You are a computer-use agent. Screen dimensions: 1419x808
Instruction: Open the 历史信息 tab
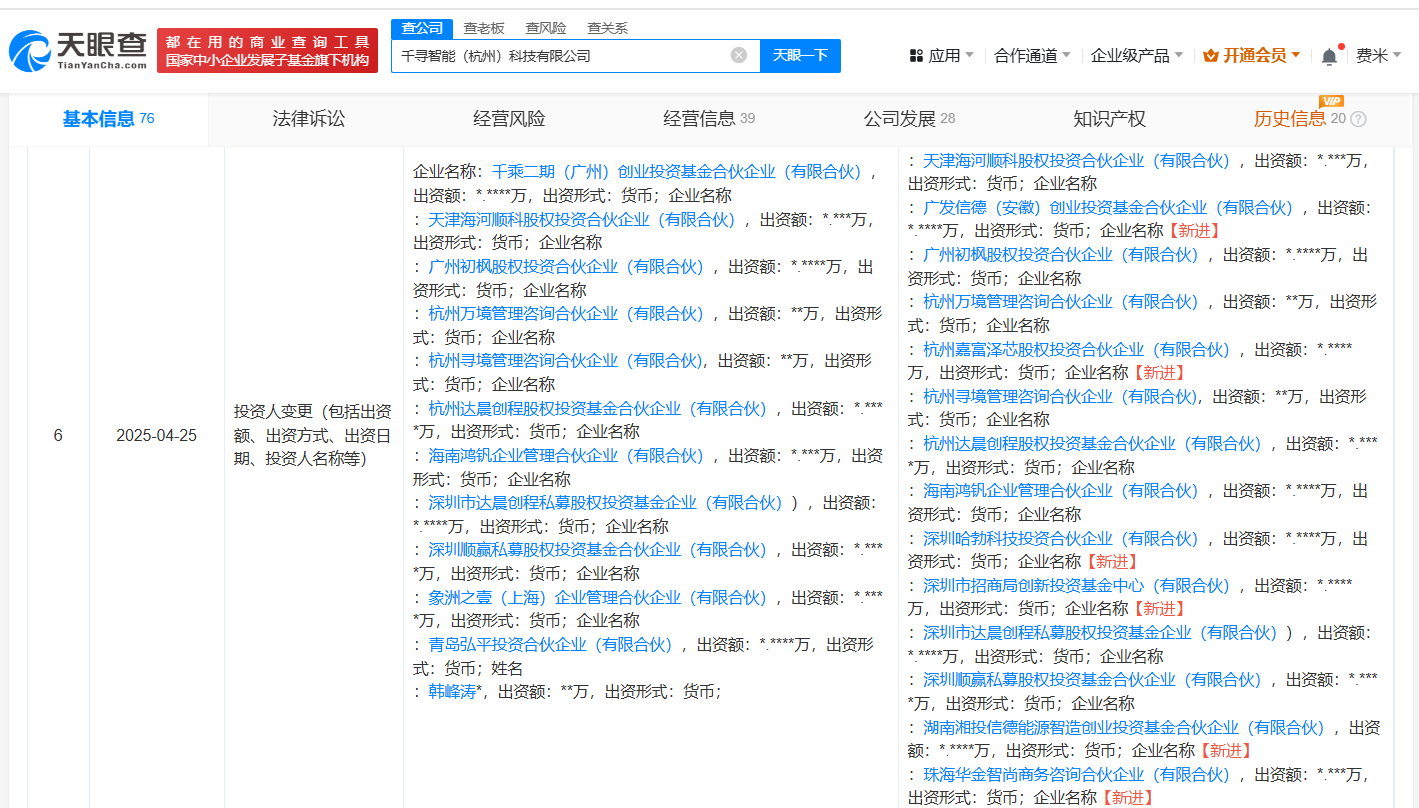(1309, 119)
